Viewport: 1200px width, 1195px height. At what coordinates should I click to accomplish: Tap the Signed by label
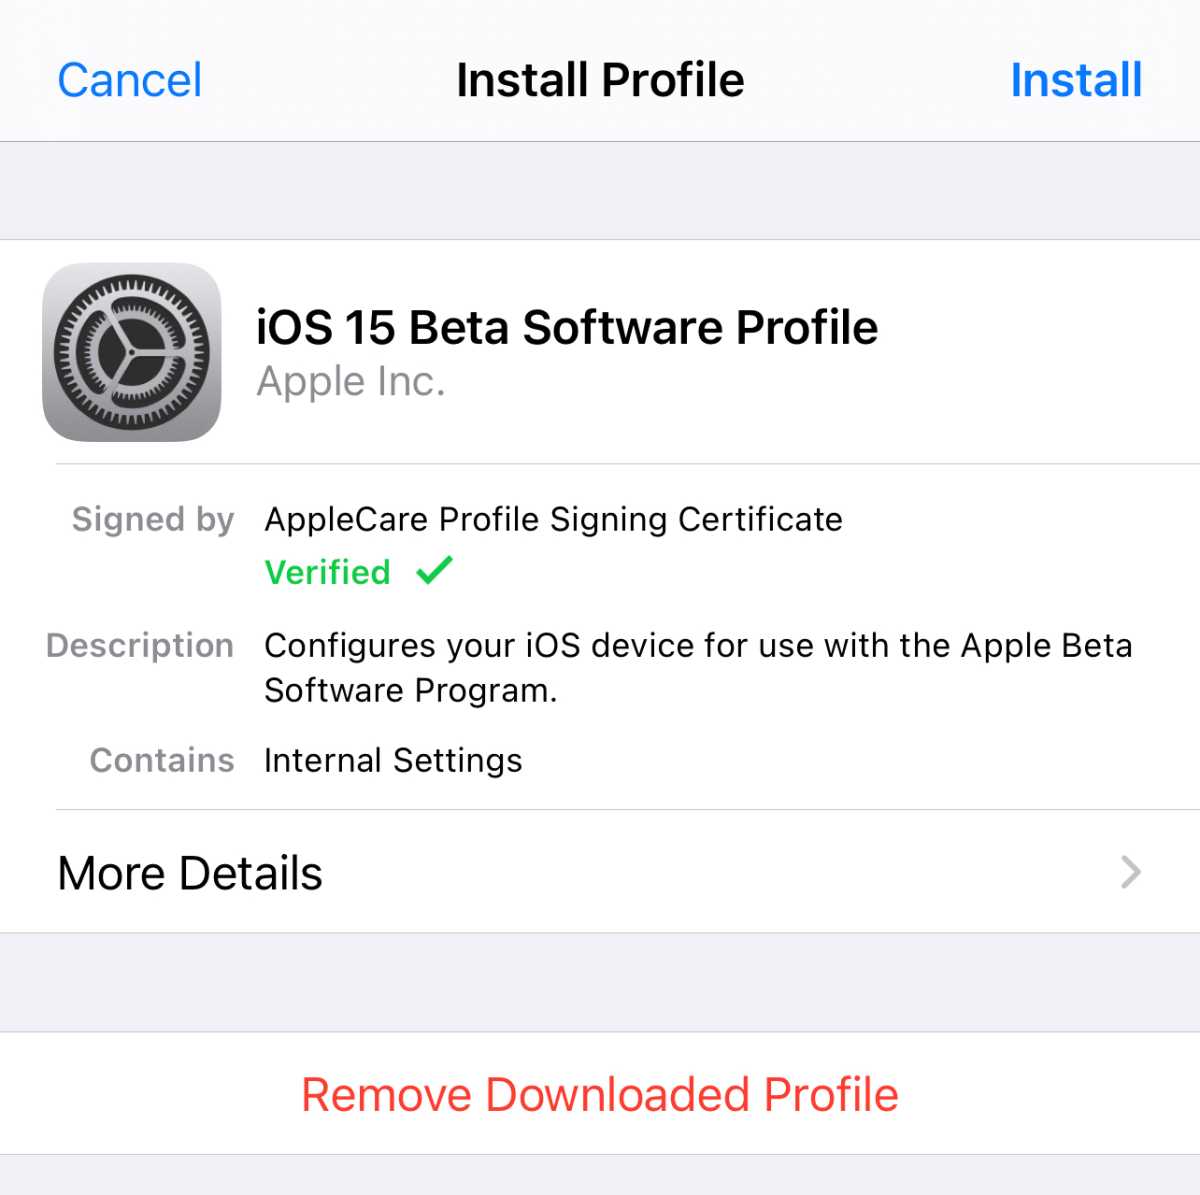[x=153, y=519]
